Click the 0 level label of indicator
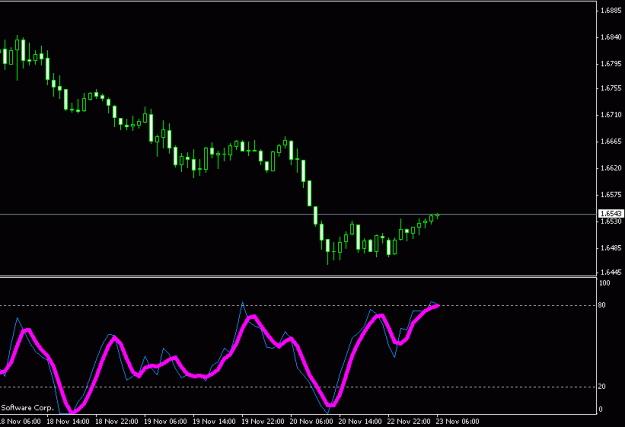The image size is (625, 427). tap(601, 409)
